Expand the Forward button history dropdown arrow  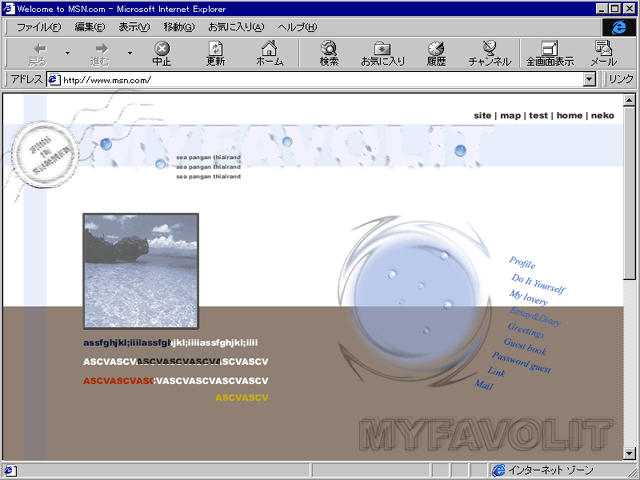[129, 53]
